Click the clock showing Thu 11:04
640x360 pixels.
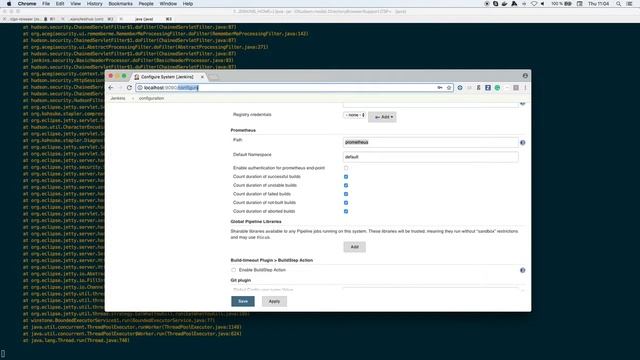point(598,4)
